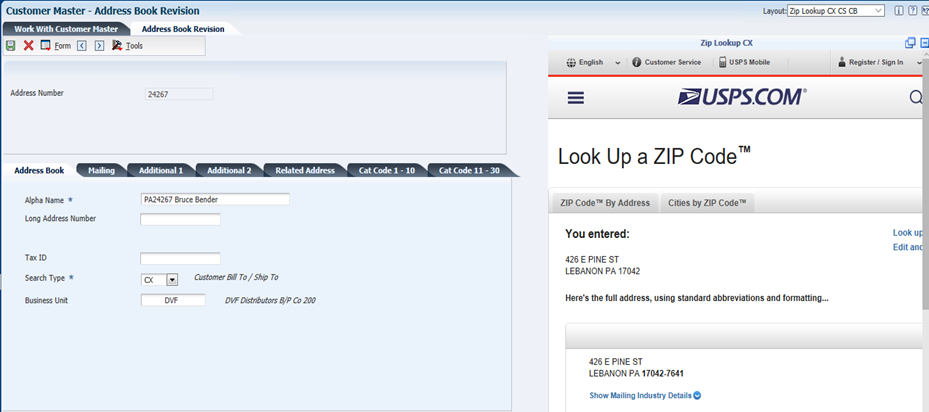The height and width of the screenshot is (412, 929).
Task: Expand the Mailing Industry Details arrow icon
Action: coord(697,395)
